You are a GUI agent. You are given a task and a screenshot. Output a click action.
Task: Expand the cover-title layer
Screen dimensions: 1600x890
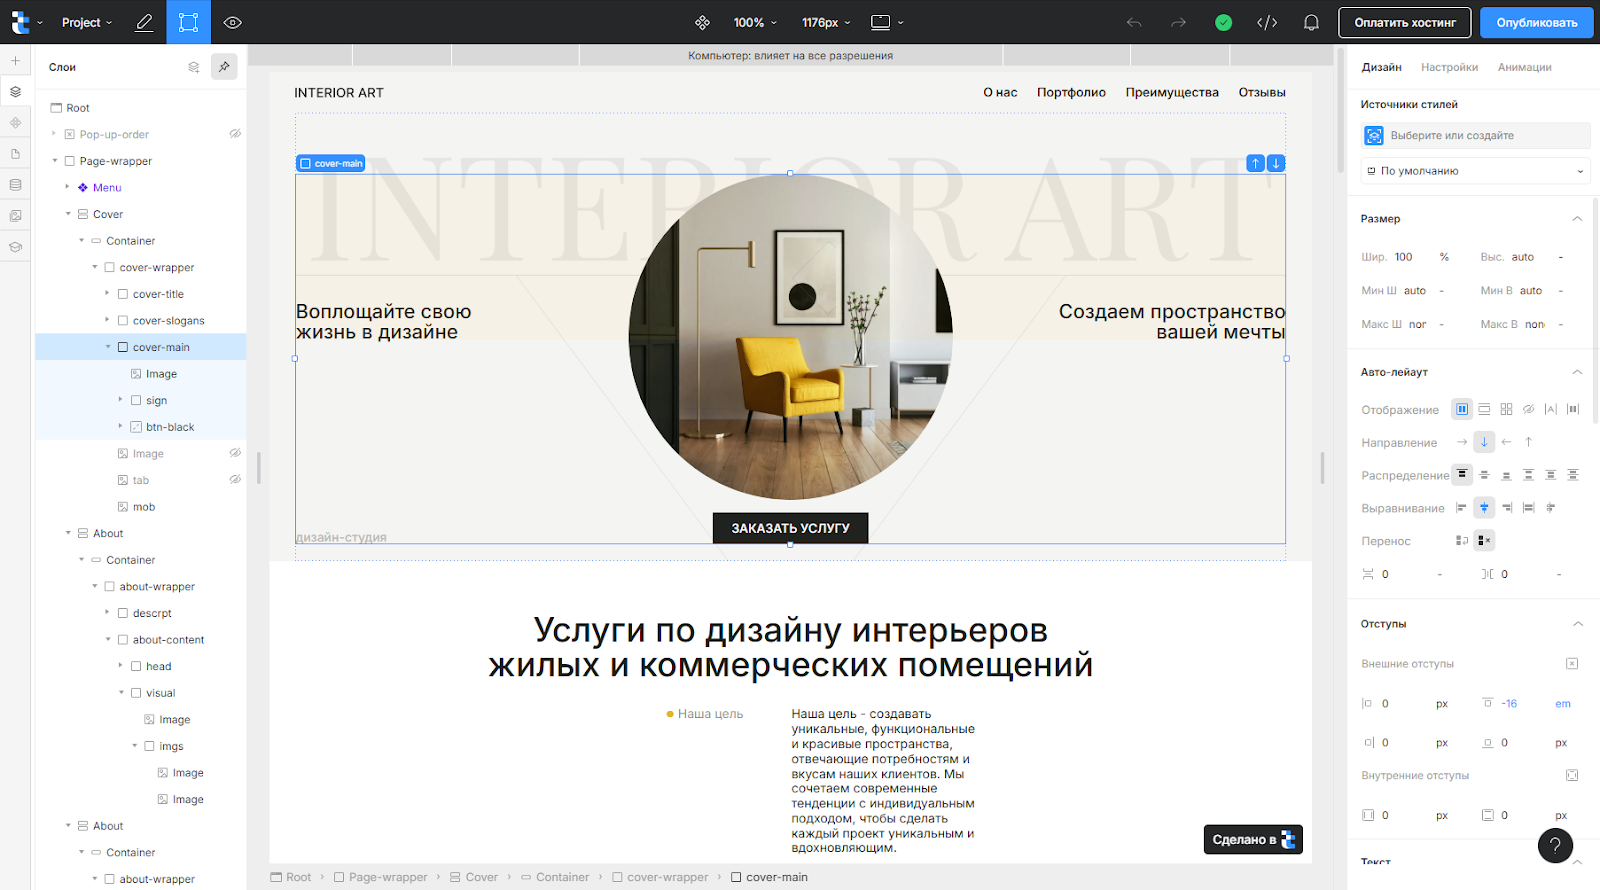[108, 294]
